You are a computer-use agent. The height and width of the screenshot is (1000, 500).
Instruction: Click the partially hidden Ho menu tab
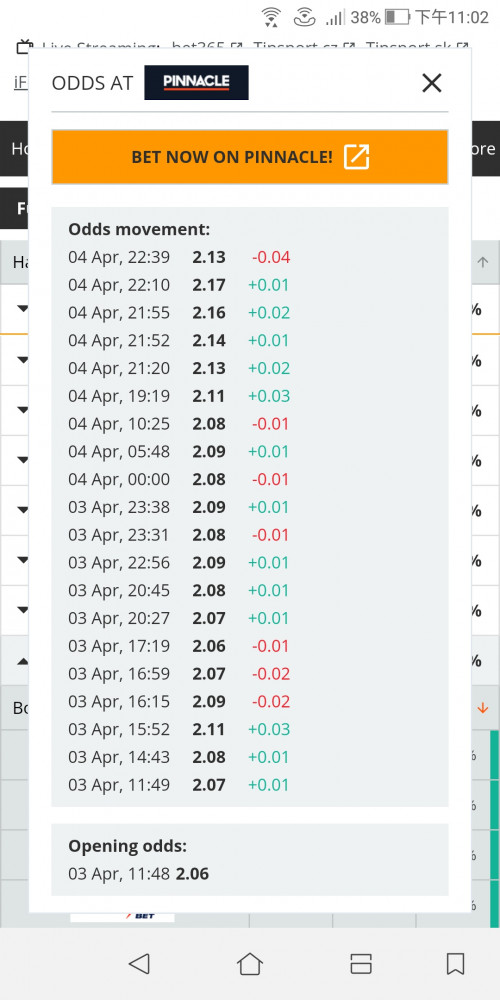tap(19, 149)
